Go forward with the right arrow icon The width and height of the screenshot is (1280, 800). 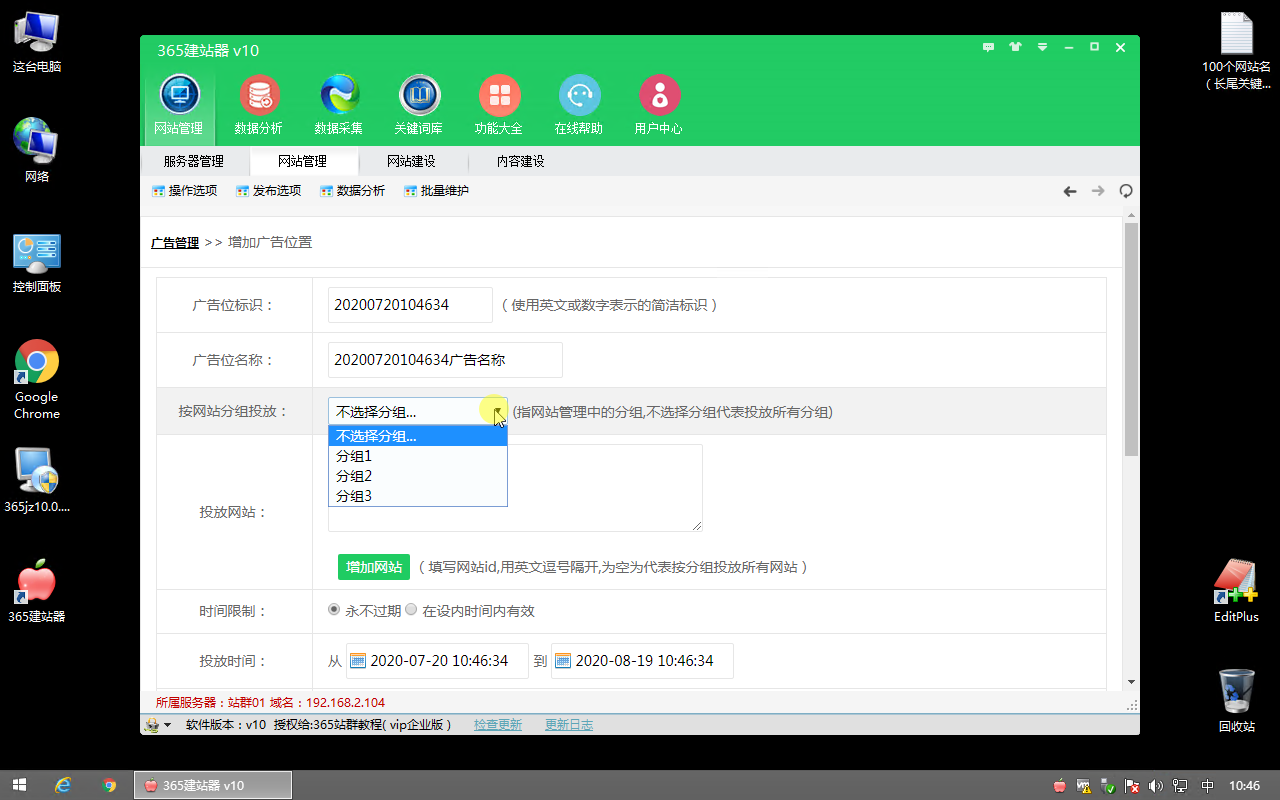1098,191
